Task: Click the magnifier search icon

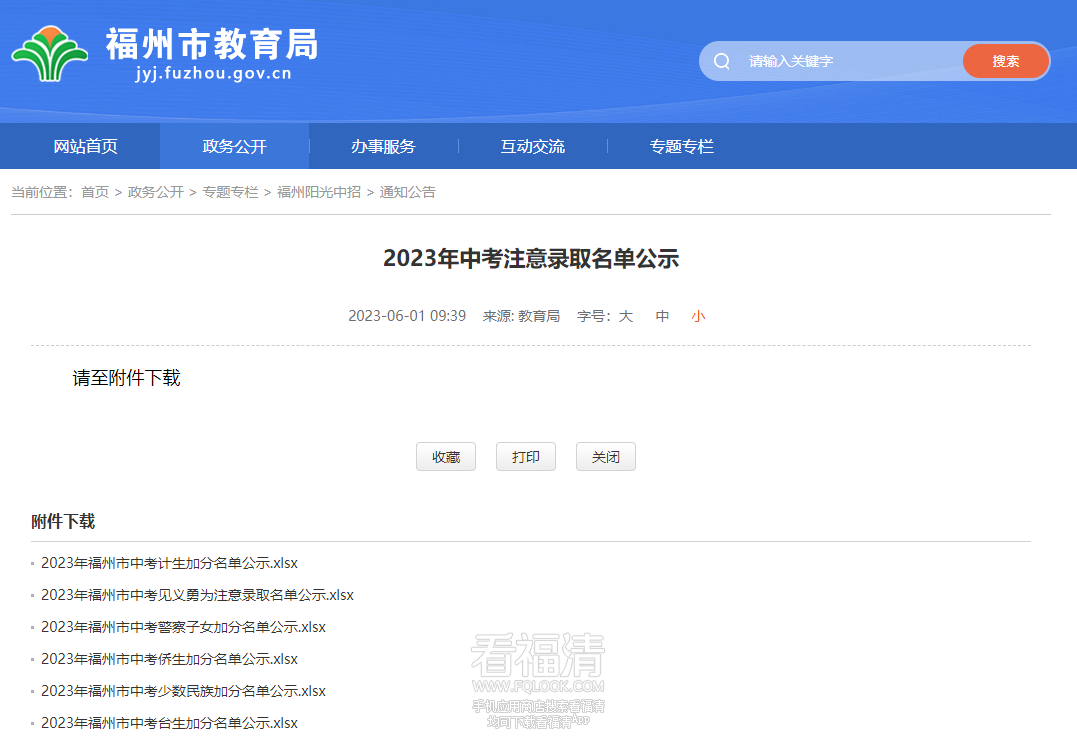Action: 721,61
